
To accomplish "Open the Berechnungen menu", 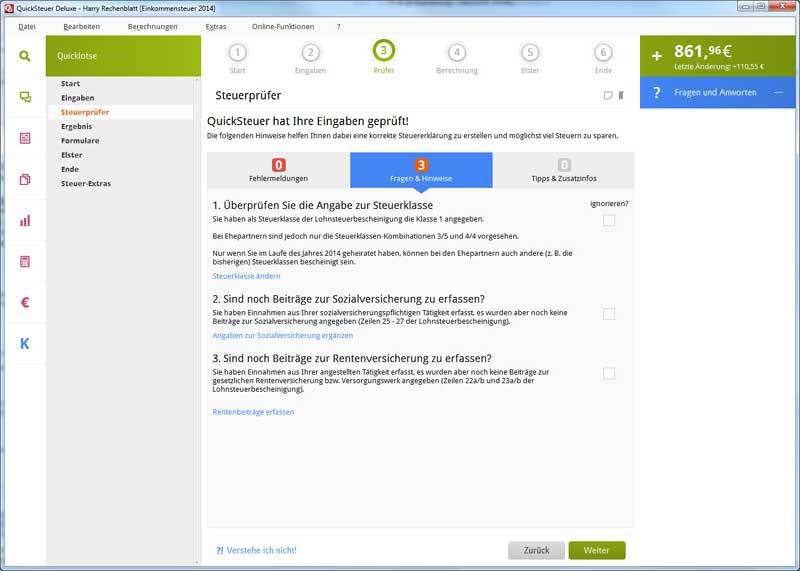I will [x=152, y=26].
